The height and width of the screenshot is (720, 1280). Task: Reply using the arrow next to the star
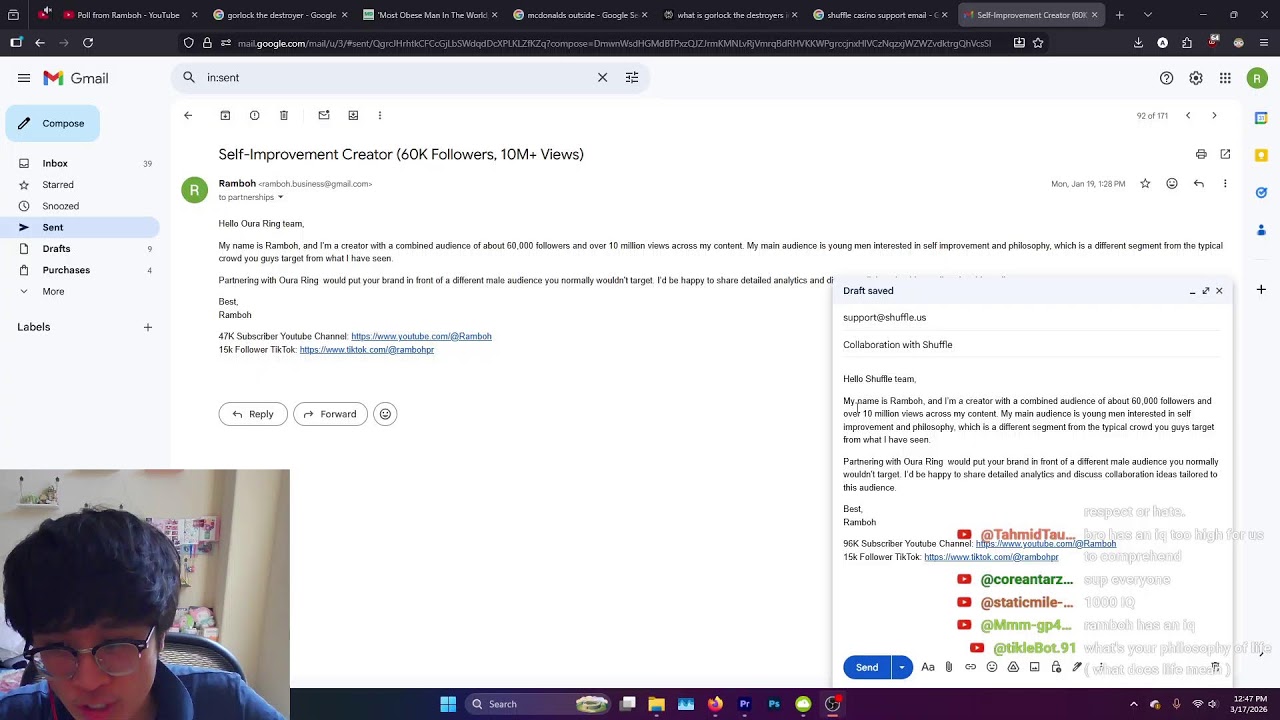point(1198,184)
